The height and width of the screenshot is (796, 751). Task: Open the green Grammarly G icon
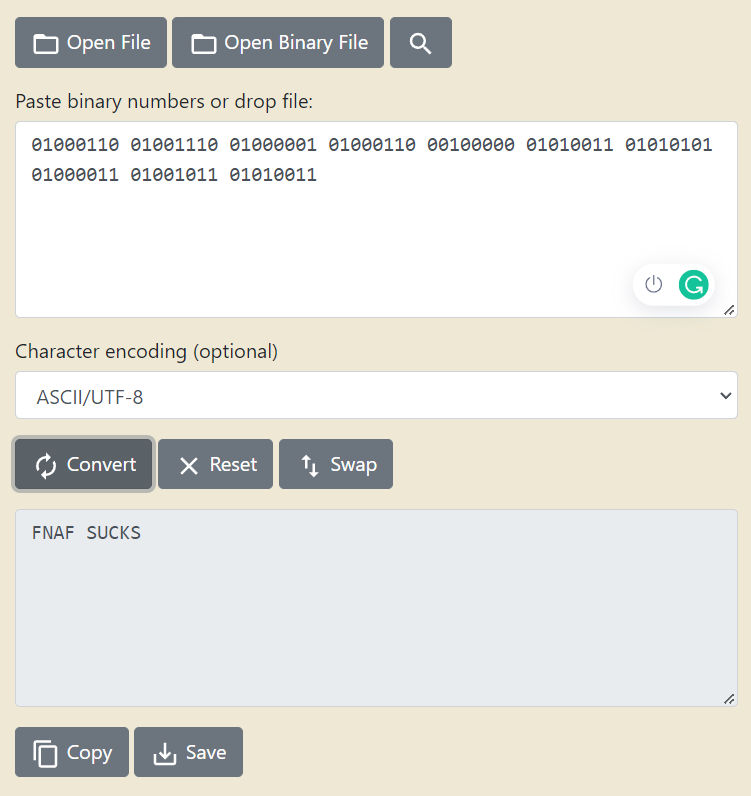694,284
